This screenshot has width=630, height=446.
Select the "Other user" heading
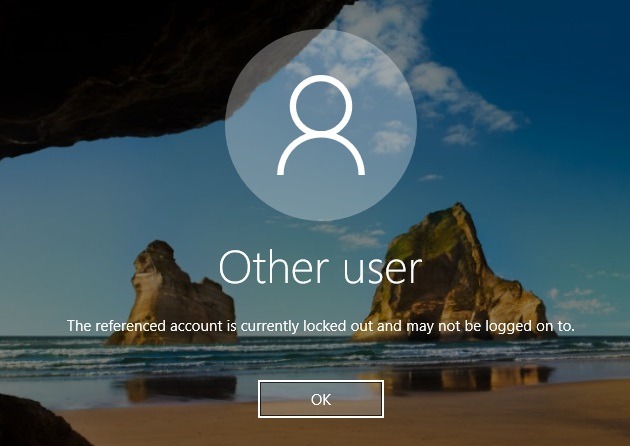click(321, 268)
